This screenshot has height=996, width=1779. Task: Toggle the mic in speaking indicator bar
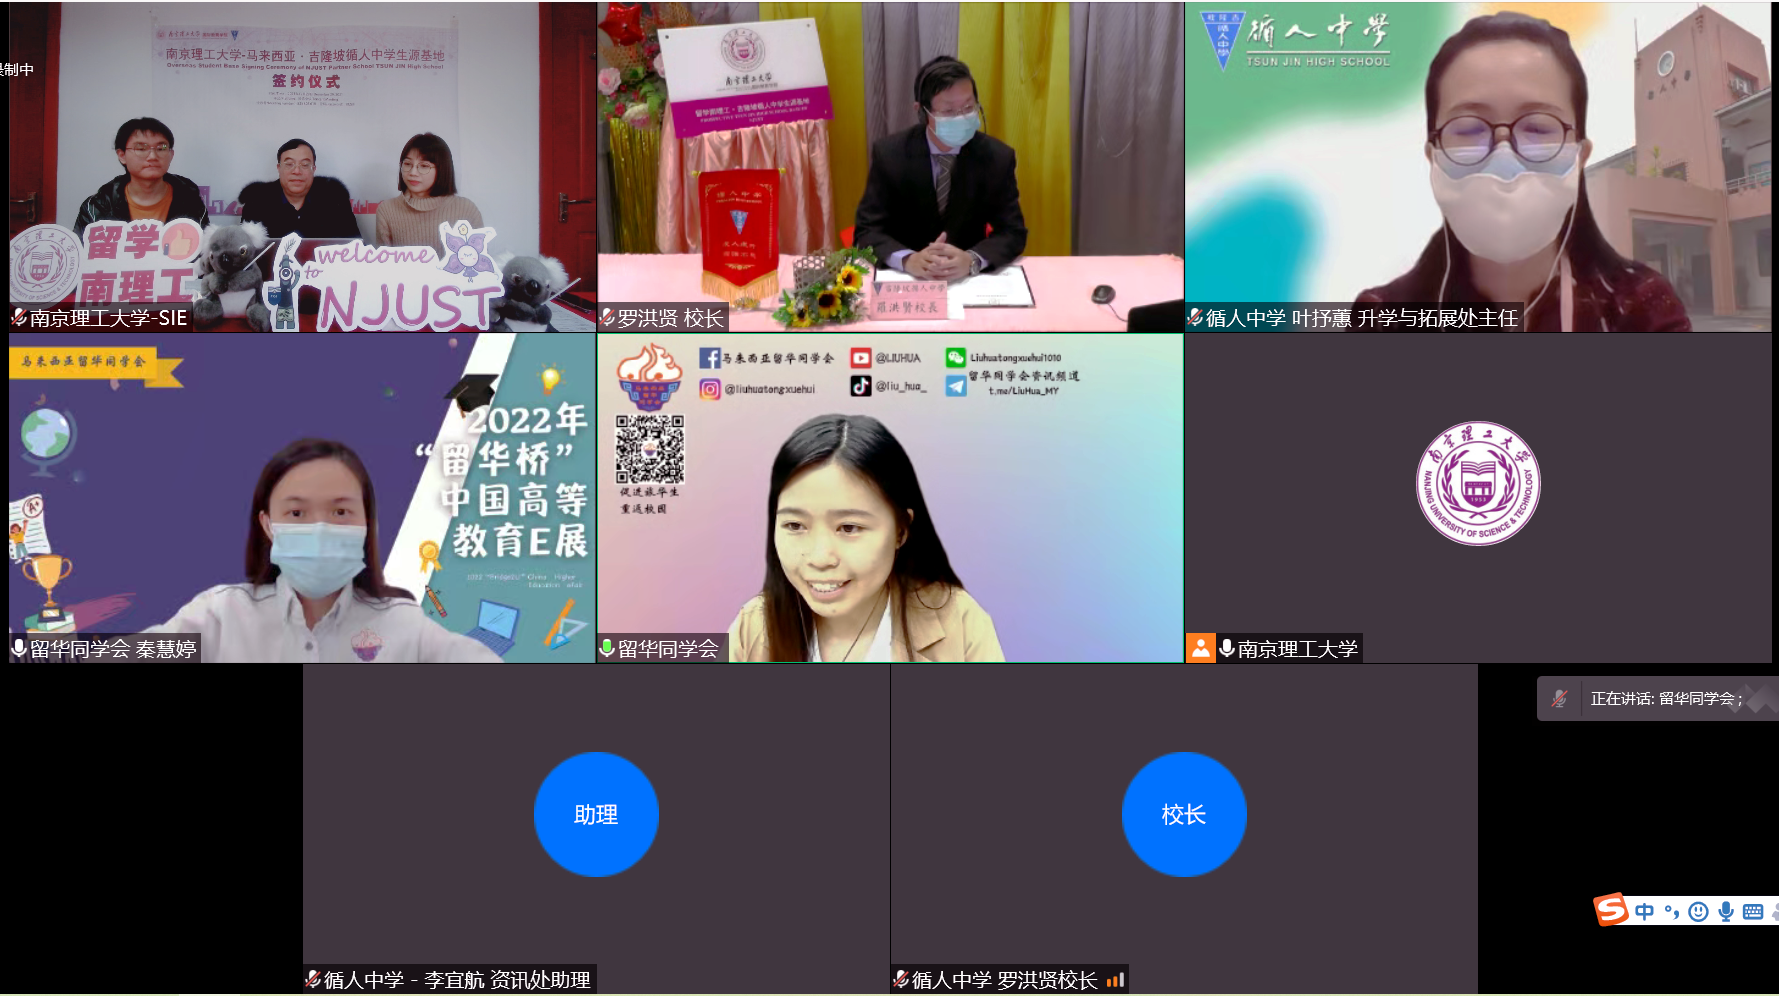point(1559,699)
